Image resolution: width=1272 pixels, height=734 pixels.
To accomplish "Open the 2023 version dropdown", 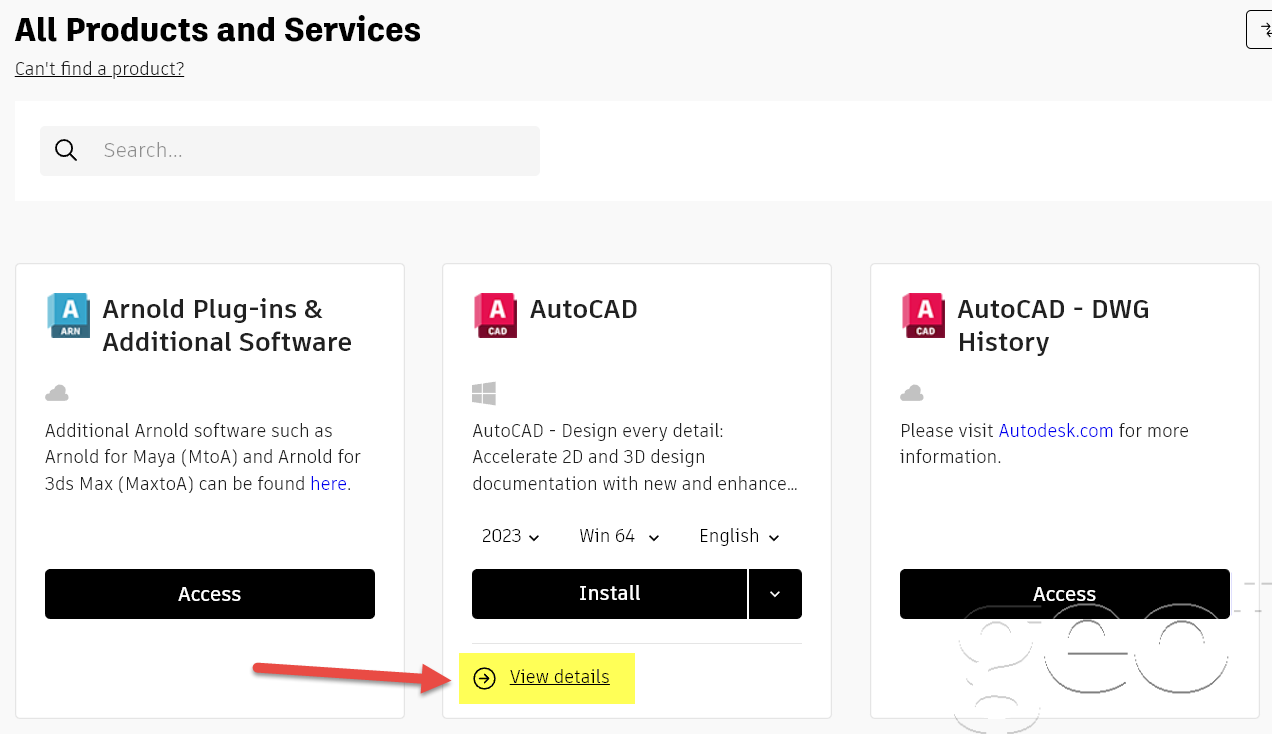I will click(511, 536).
